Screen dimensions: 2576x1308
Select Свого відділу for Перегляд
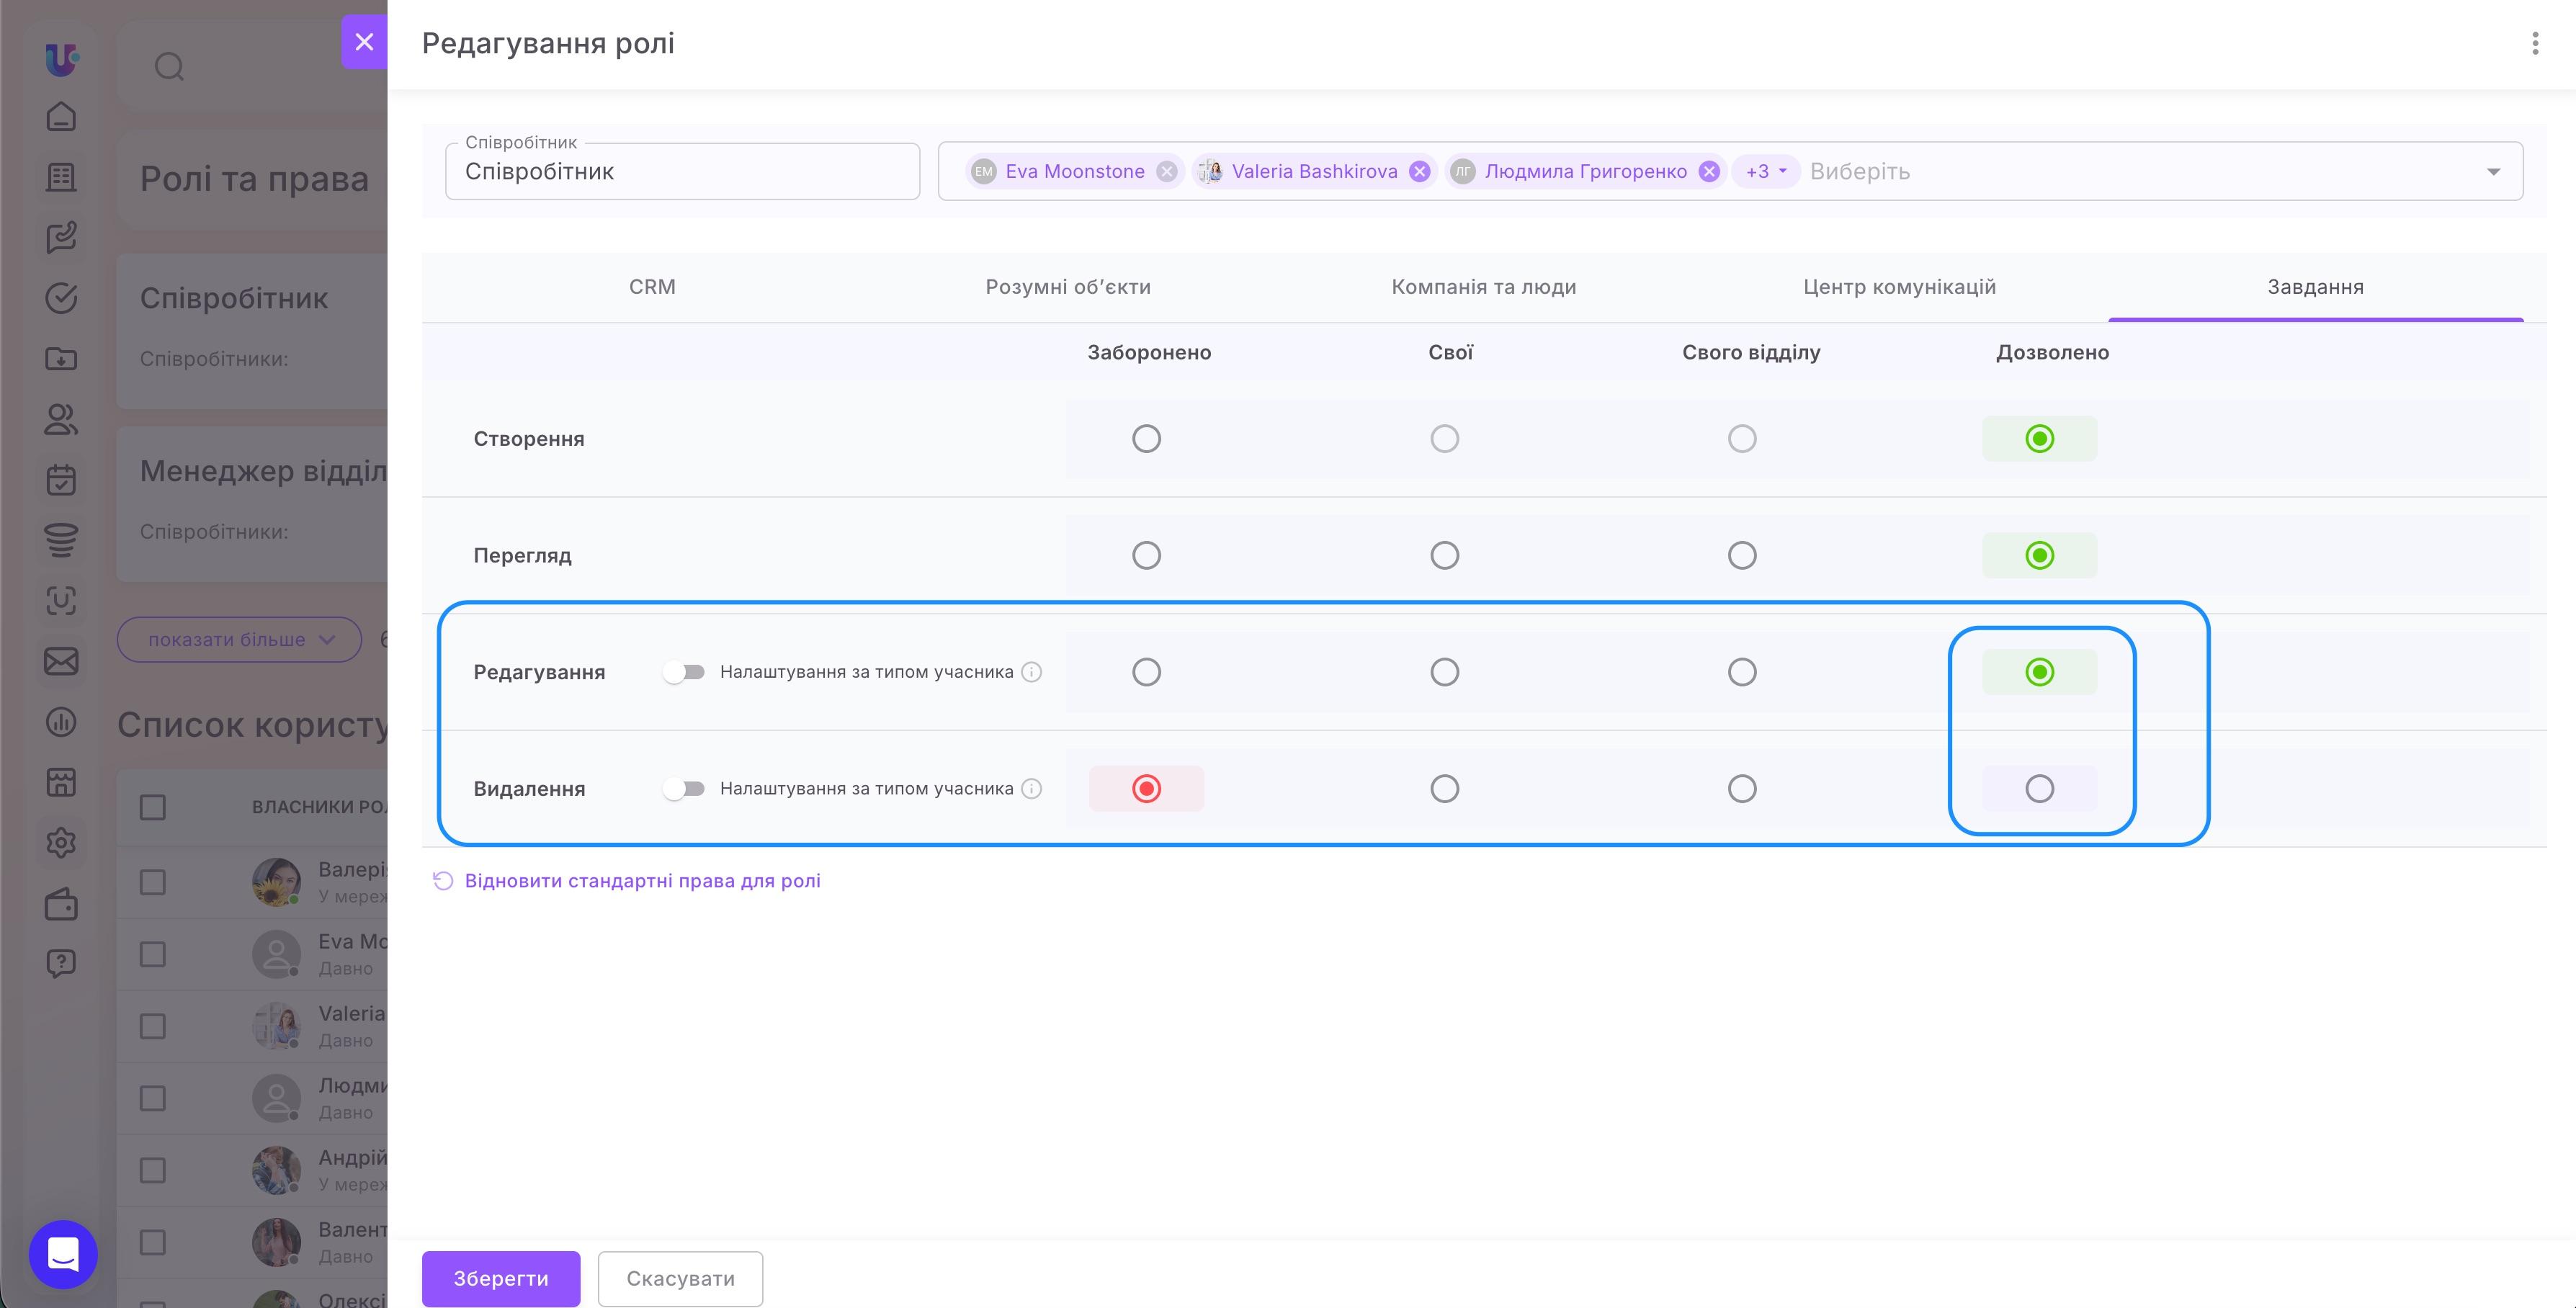point(1742,555)
